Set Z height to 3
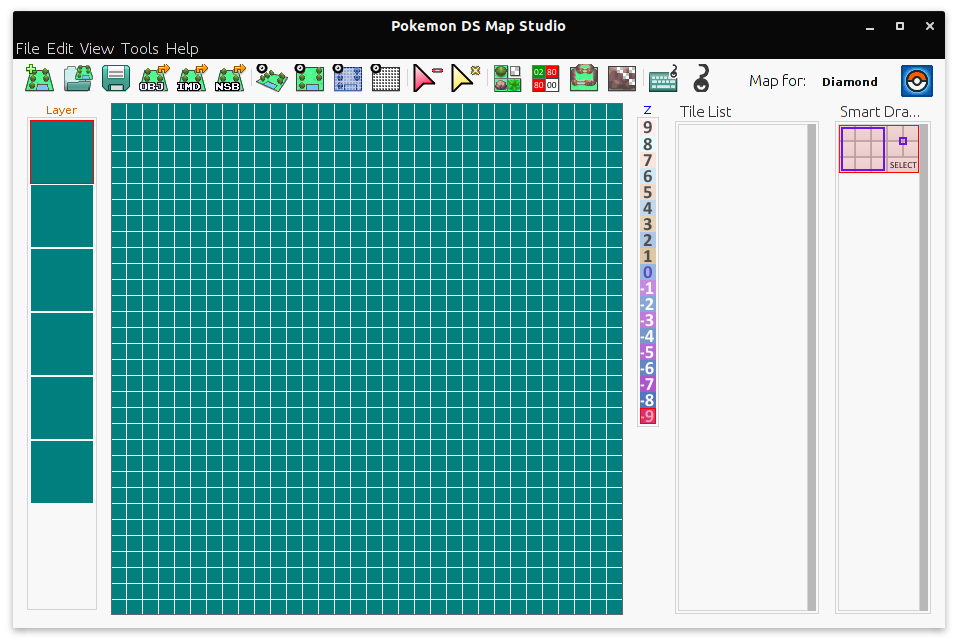958x644 pixels. [648, 224]
